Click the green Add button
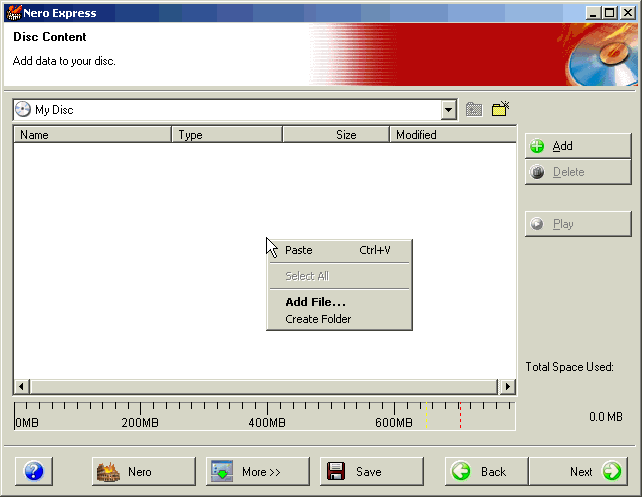This screenshot has height=497, width=642. click(578, 146)
